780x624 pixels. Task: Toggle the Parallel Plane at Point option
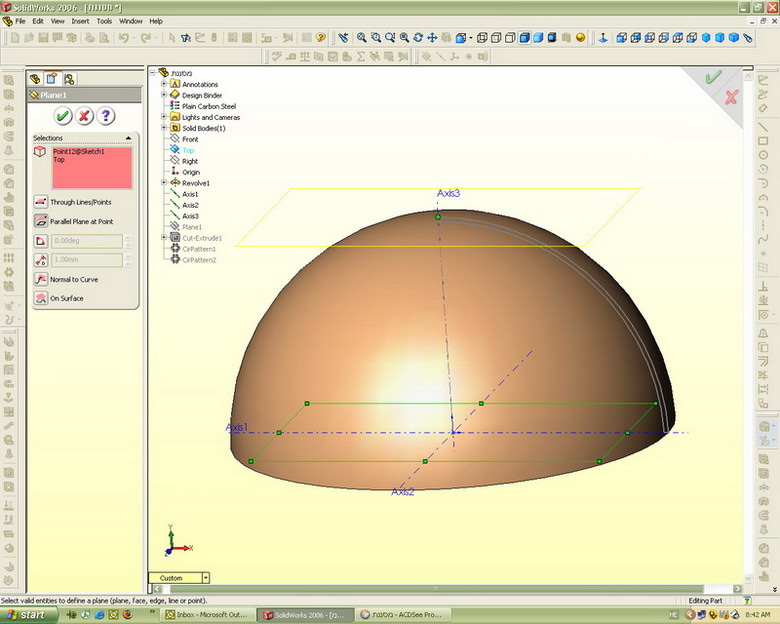click(x=41, y=221)
